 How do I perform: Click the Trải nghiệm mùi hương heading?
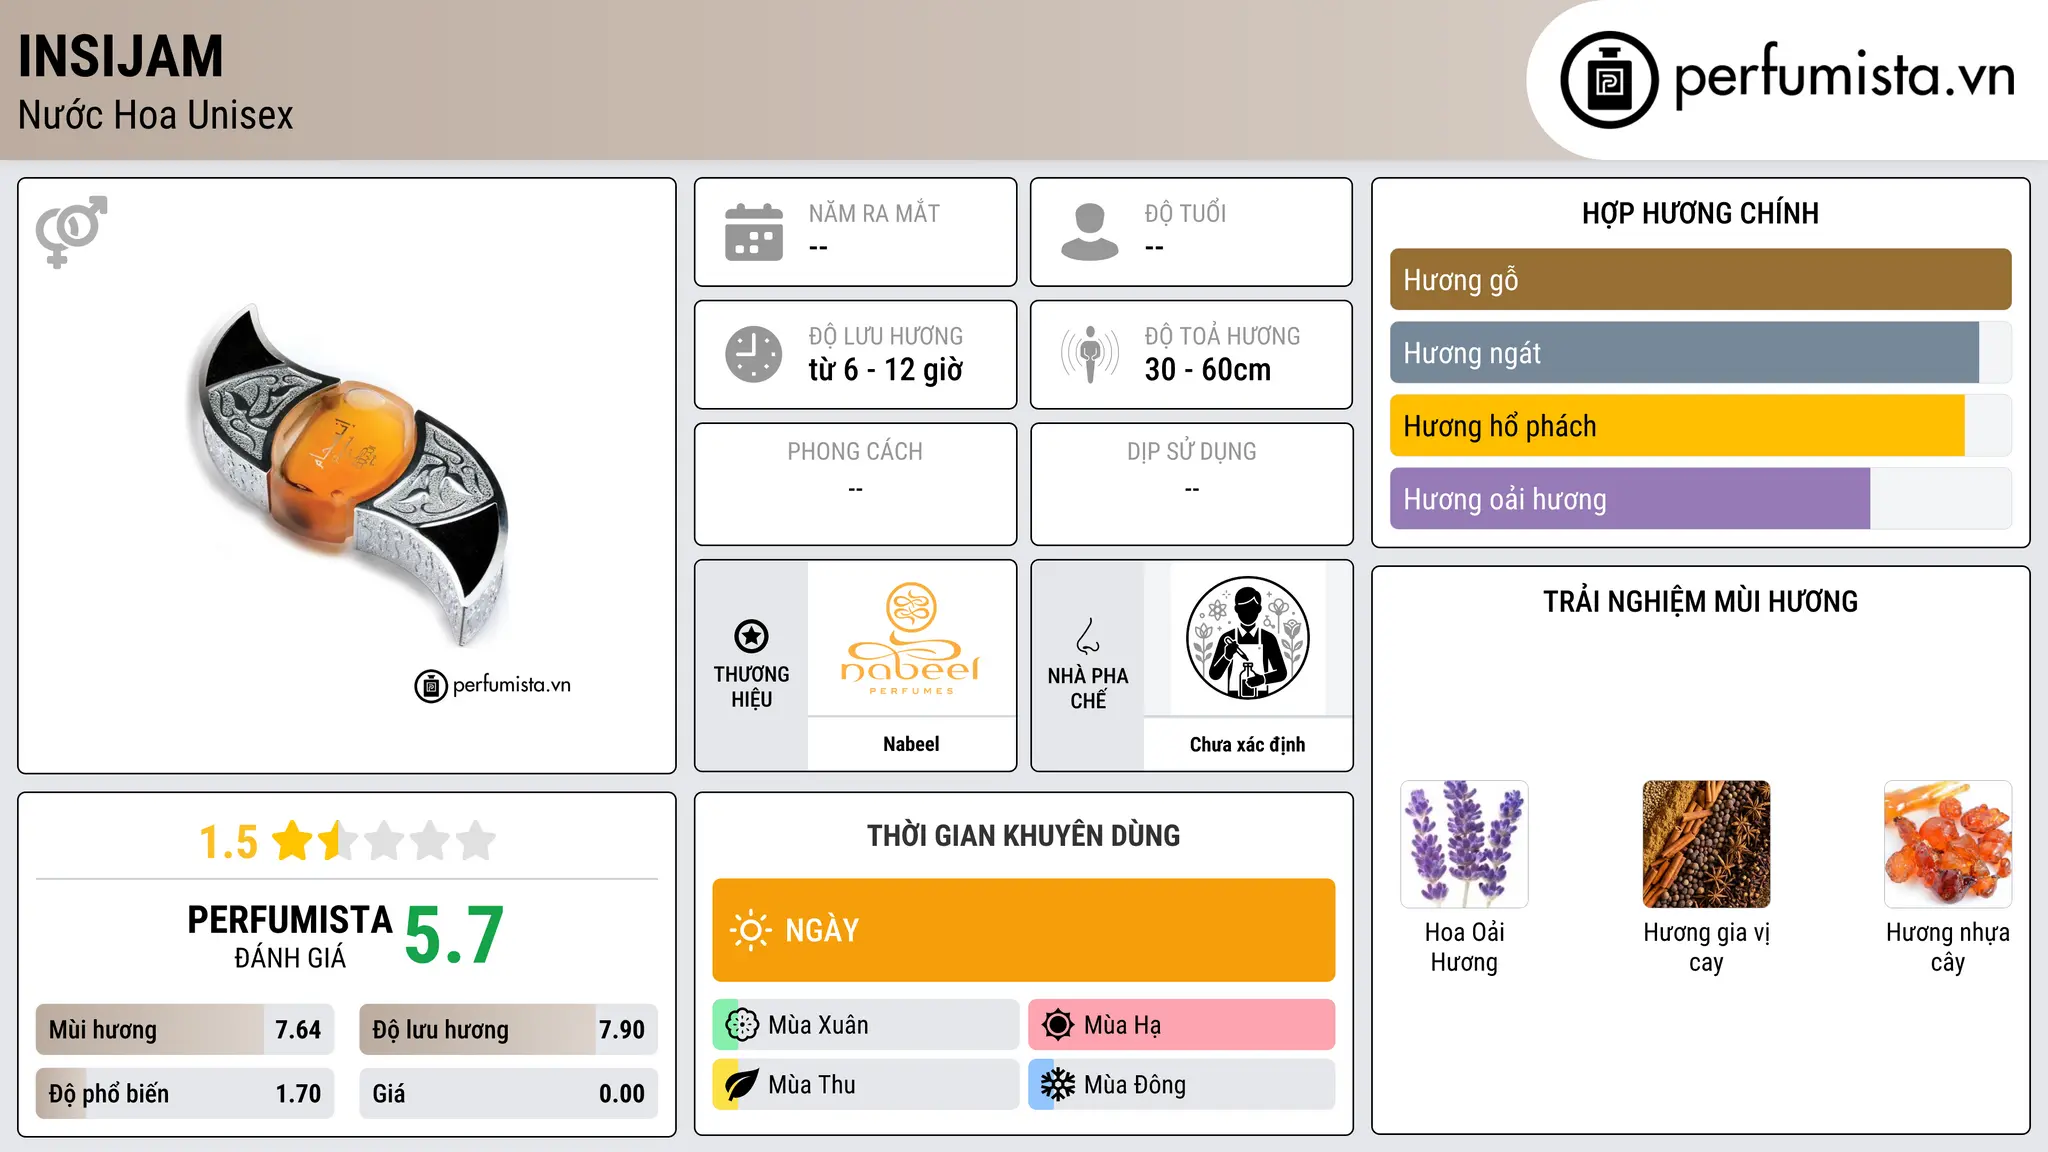pyautogui.click(x=1701, y=602)
